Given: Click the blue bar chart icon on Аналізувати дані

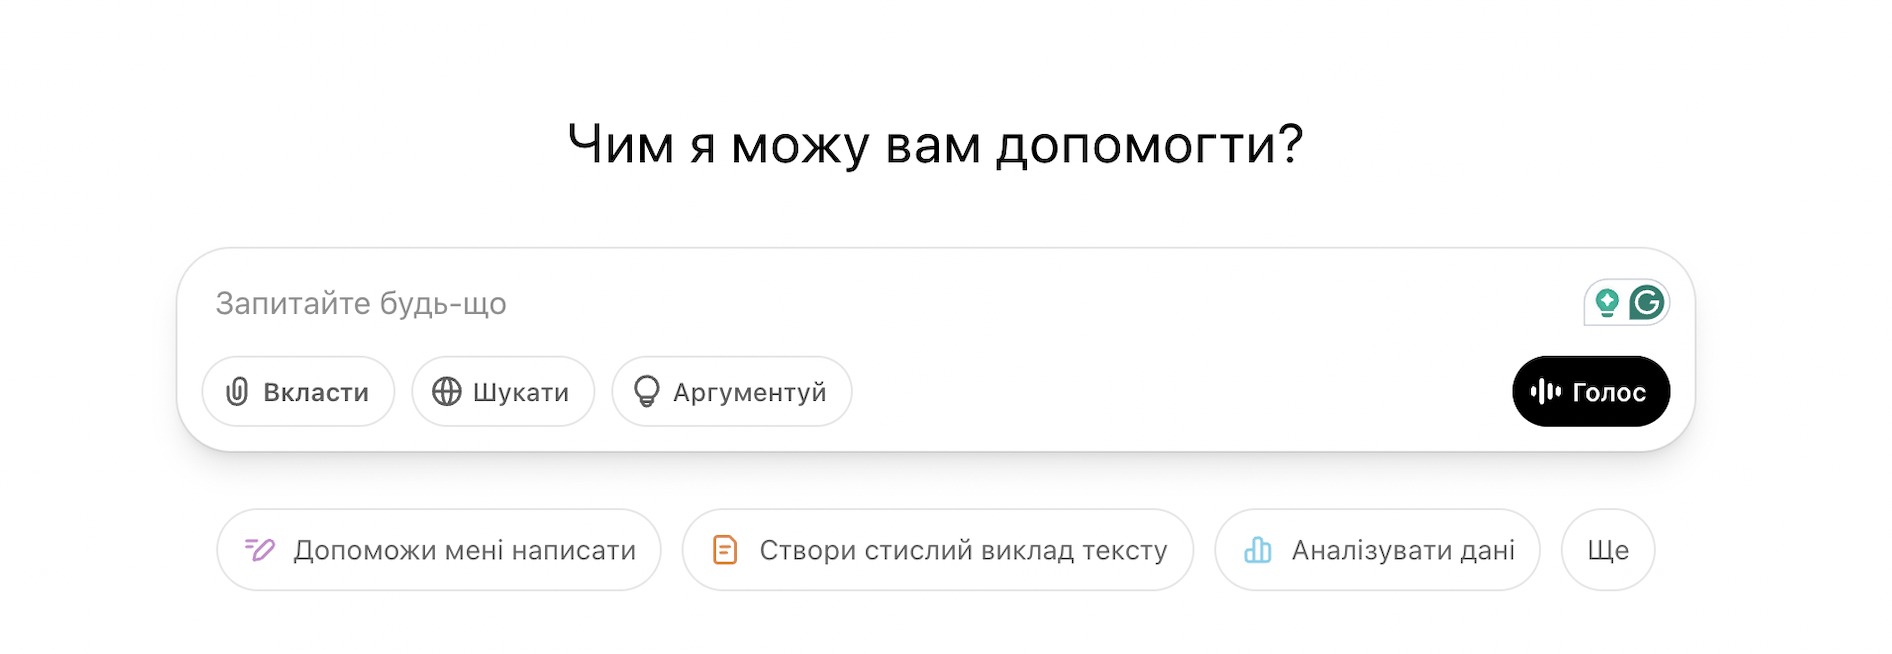Looking at the screenshot, I should (1259, 549).
